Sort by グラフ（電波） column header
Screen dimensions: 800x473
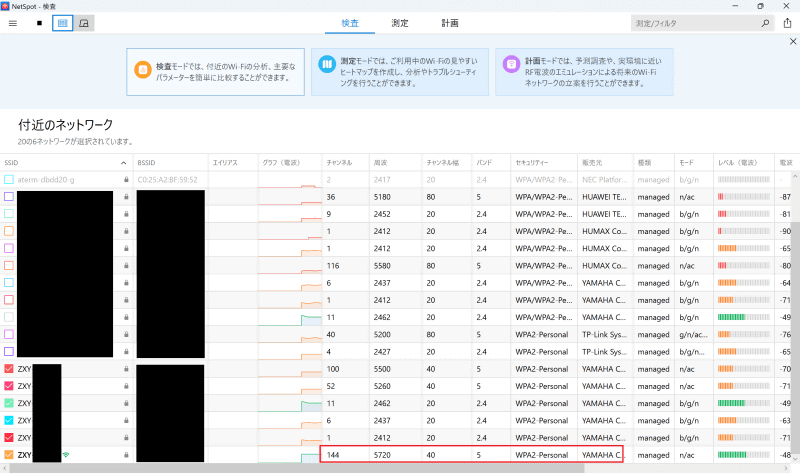290,162
